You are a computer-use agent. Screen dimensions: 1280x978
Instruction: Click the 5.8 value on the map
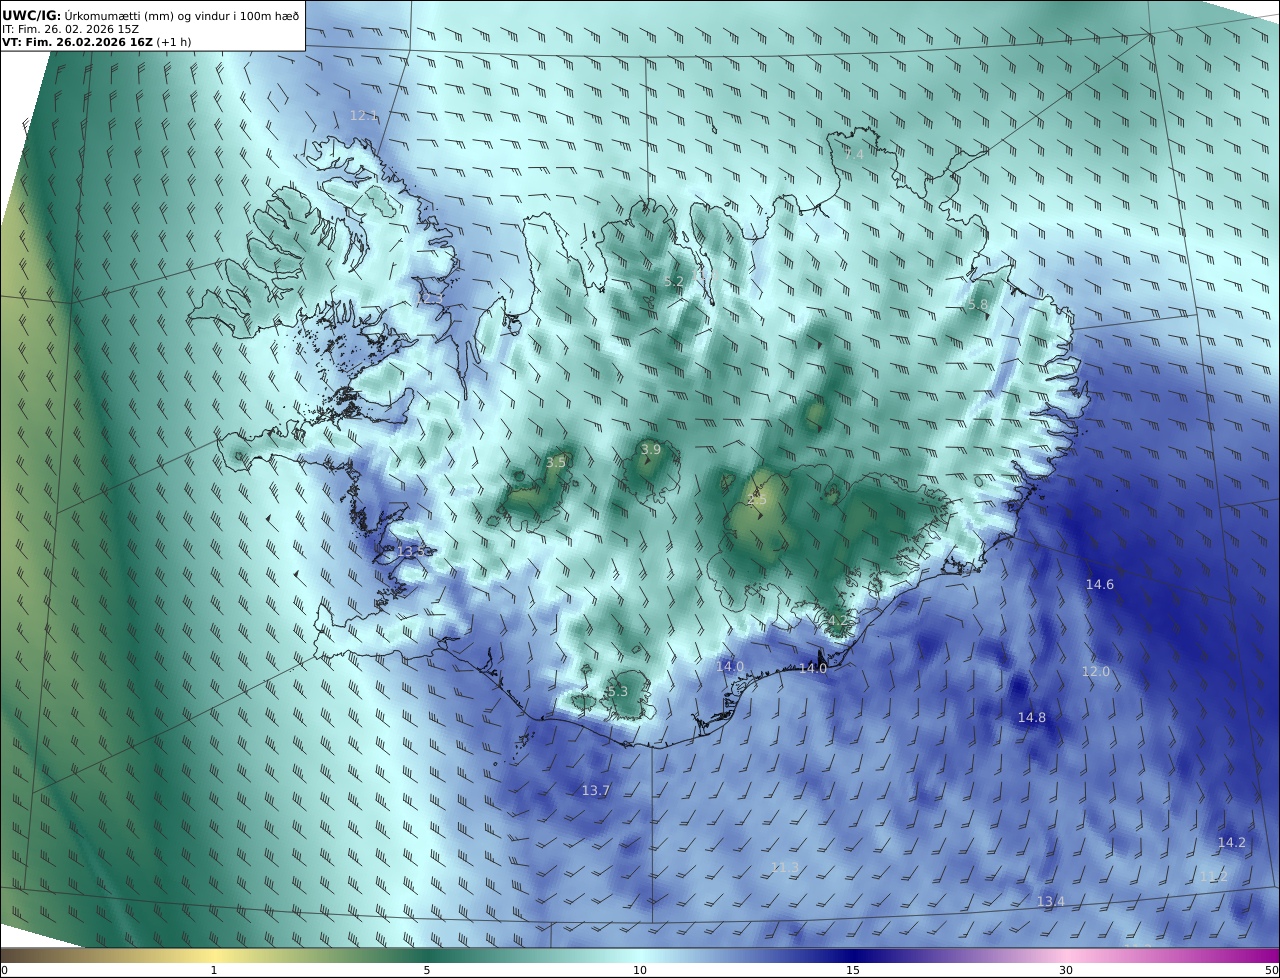click(x=977, y=305)
